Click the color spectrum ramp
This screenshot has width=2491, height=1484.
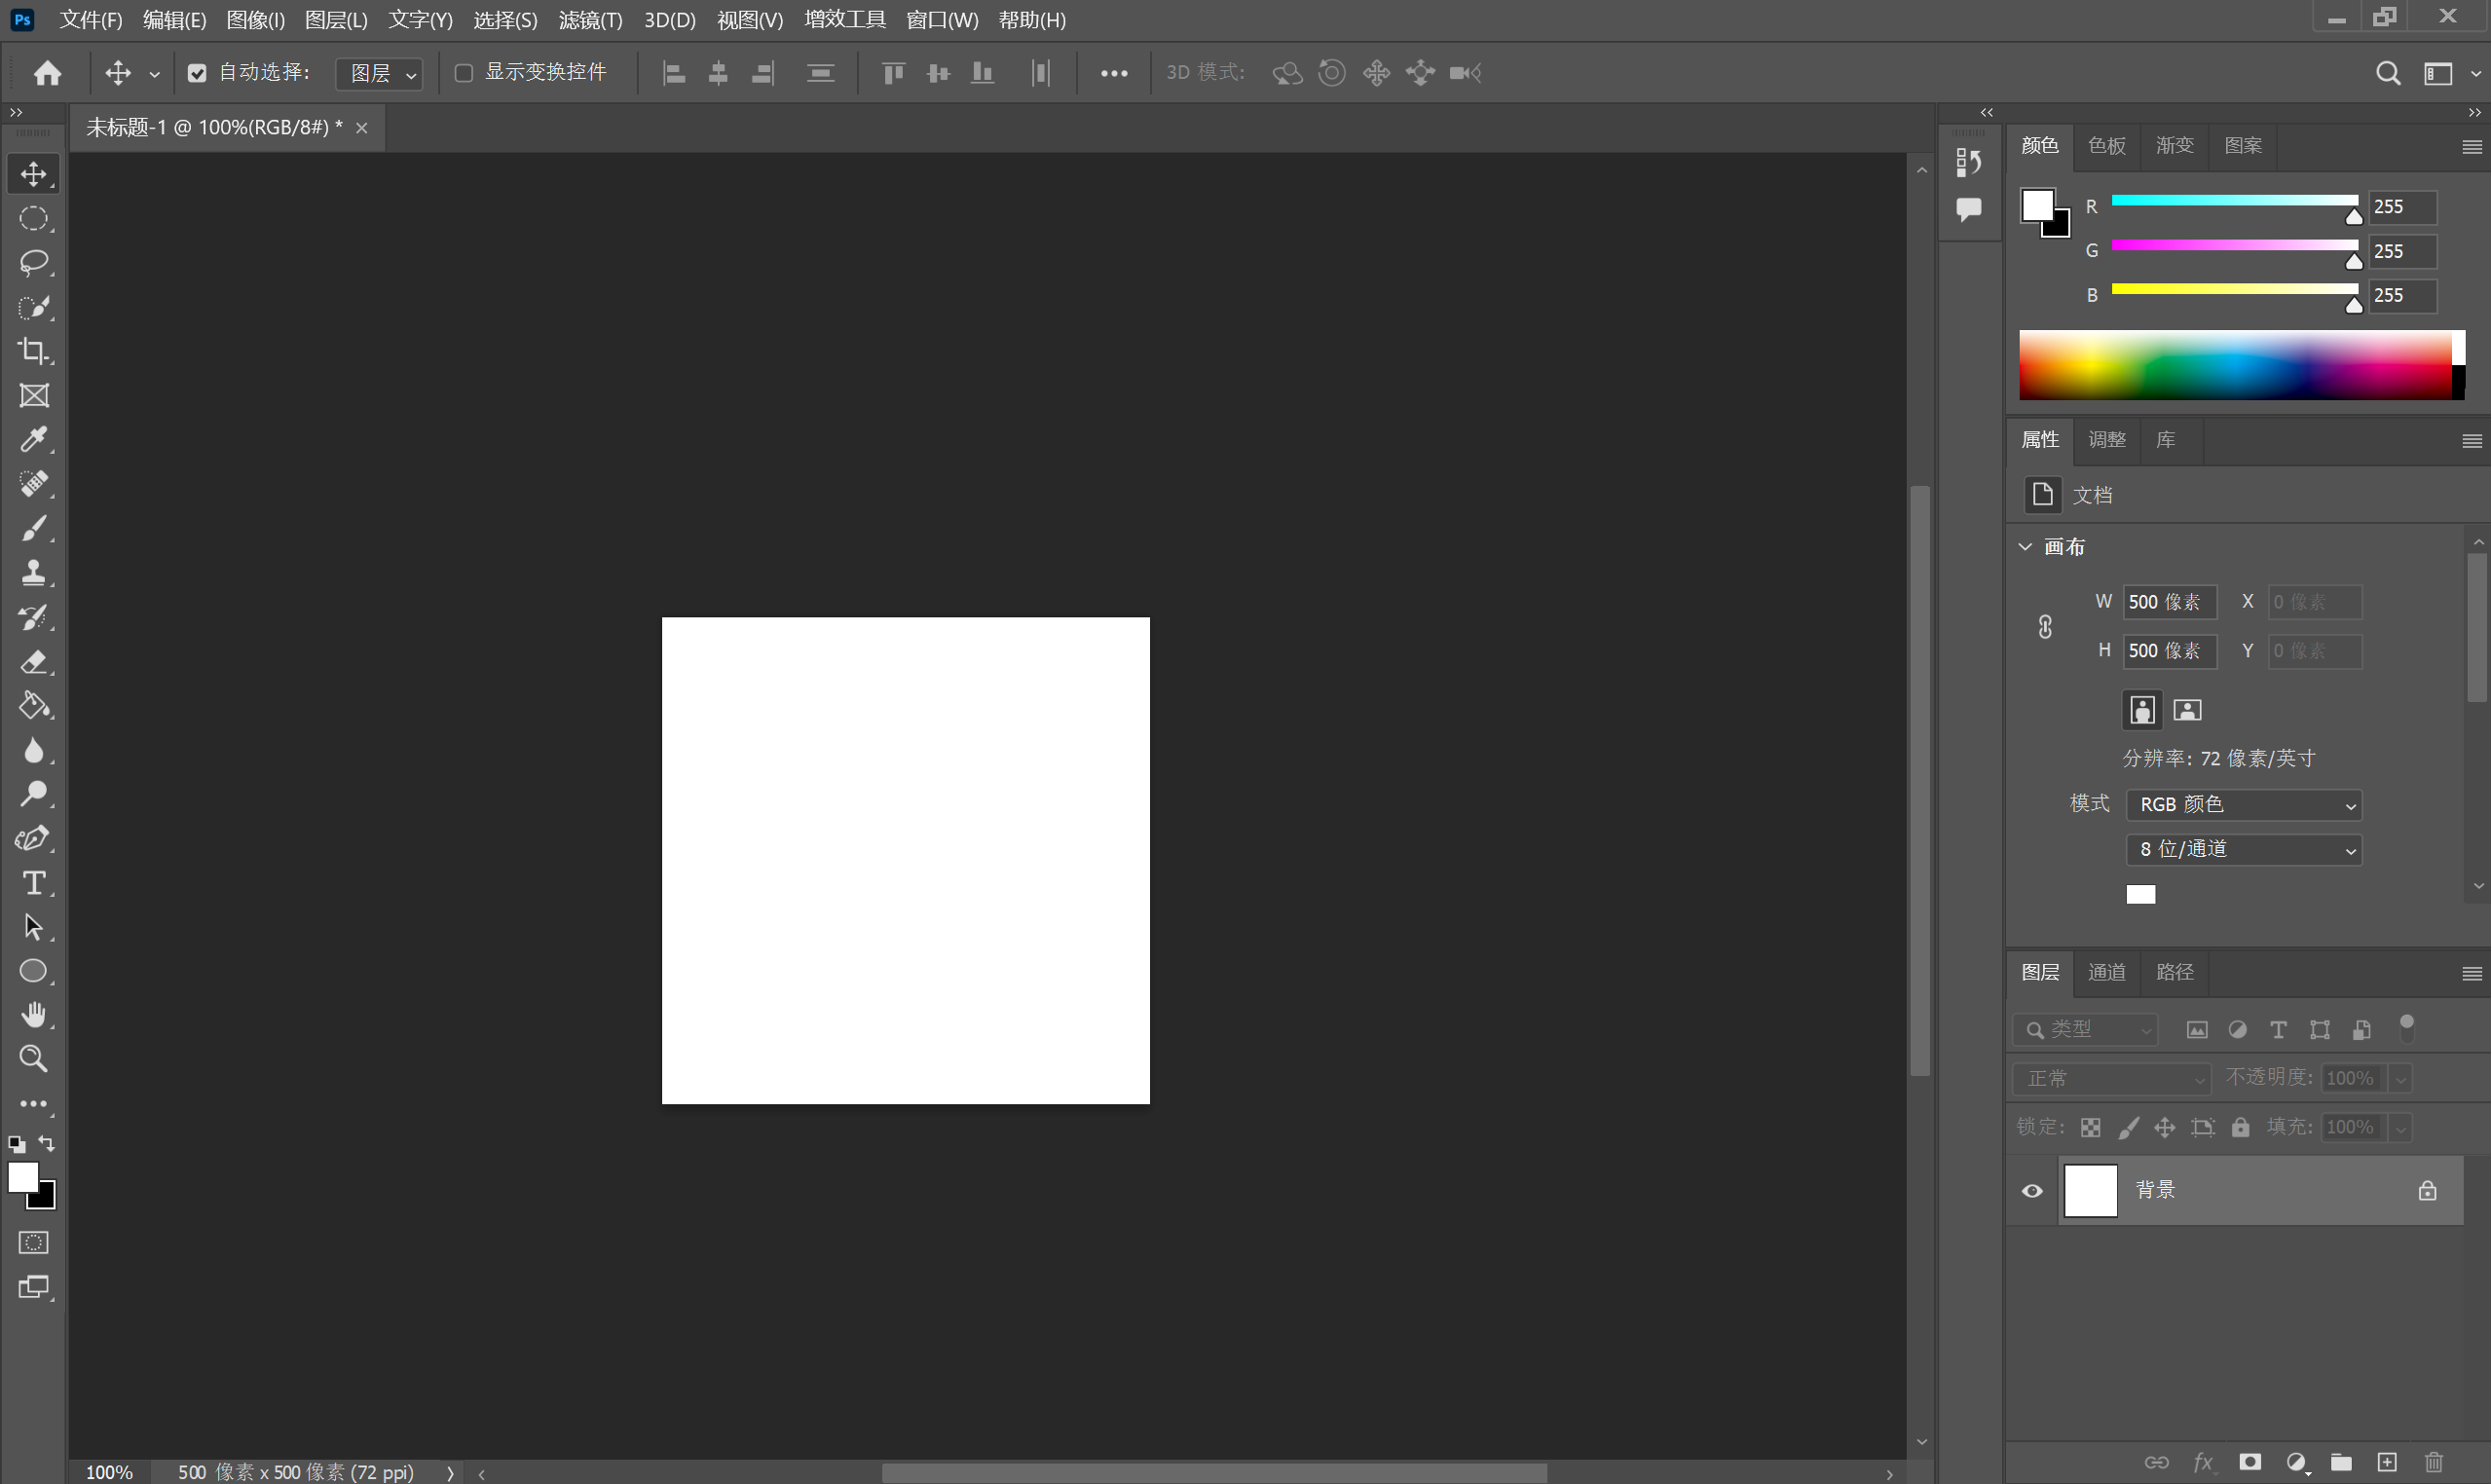pos(2234,366)
